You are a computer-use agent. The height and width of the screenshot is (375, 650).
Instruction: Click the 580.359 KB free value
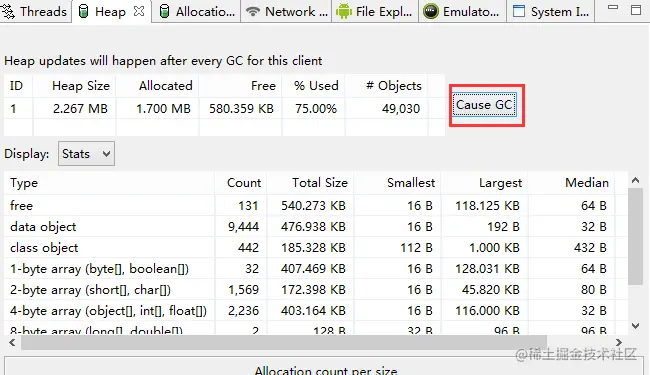241,109
